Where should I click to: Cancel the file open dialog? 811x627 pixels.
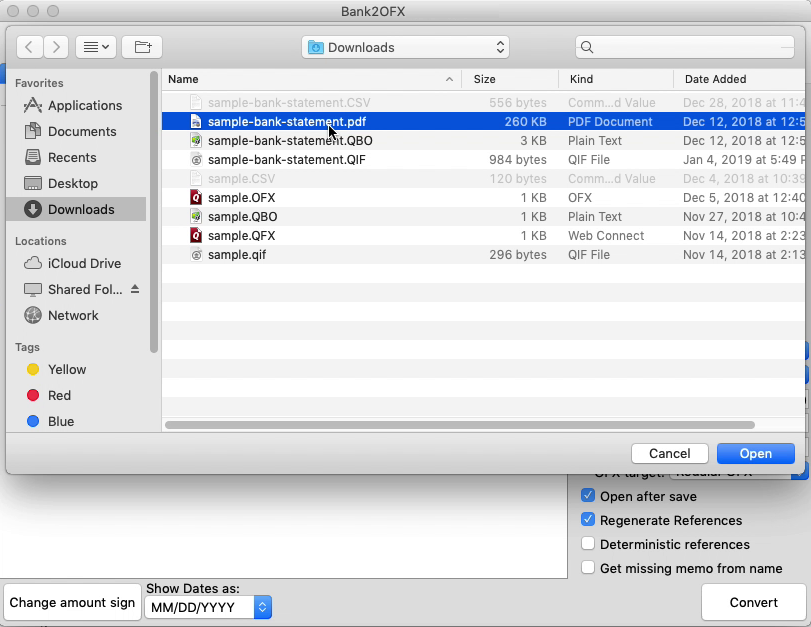coord(670,454)
